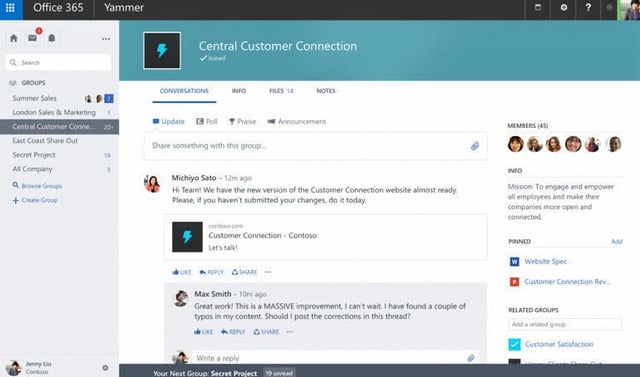Open the inbox envelope icon
640x377 pixels.
(x=33, y=38)
